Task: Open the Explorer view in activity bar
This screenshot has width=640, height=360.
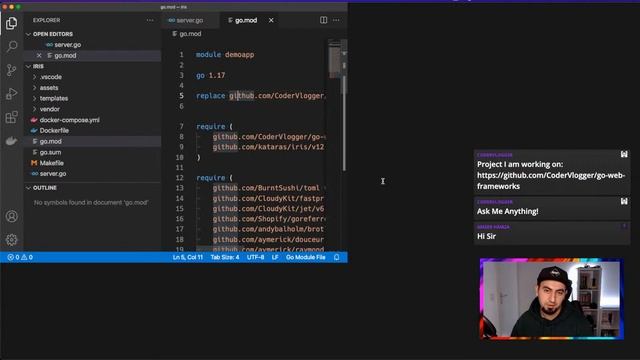Action: click(11, 23)
